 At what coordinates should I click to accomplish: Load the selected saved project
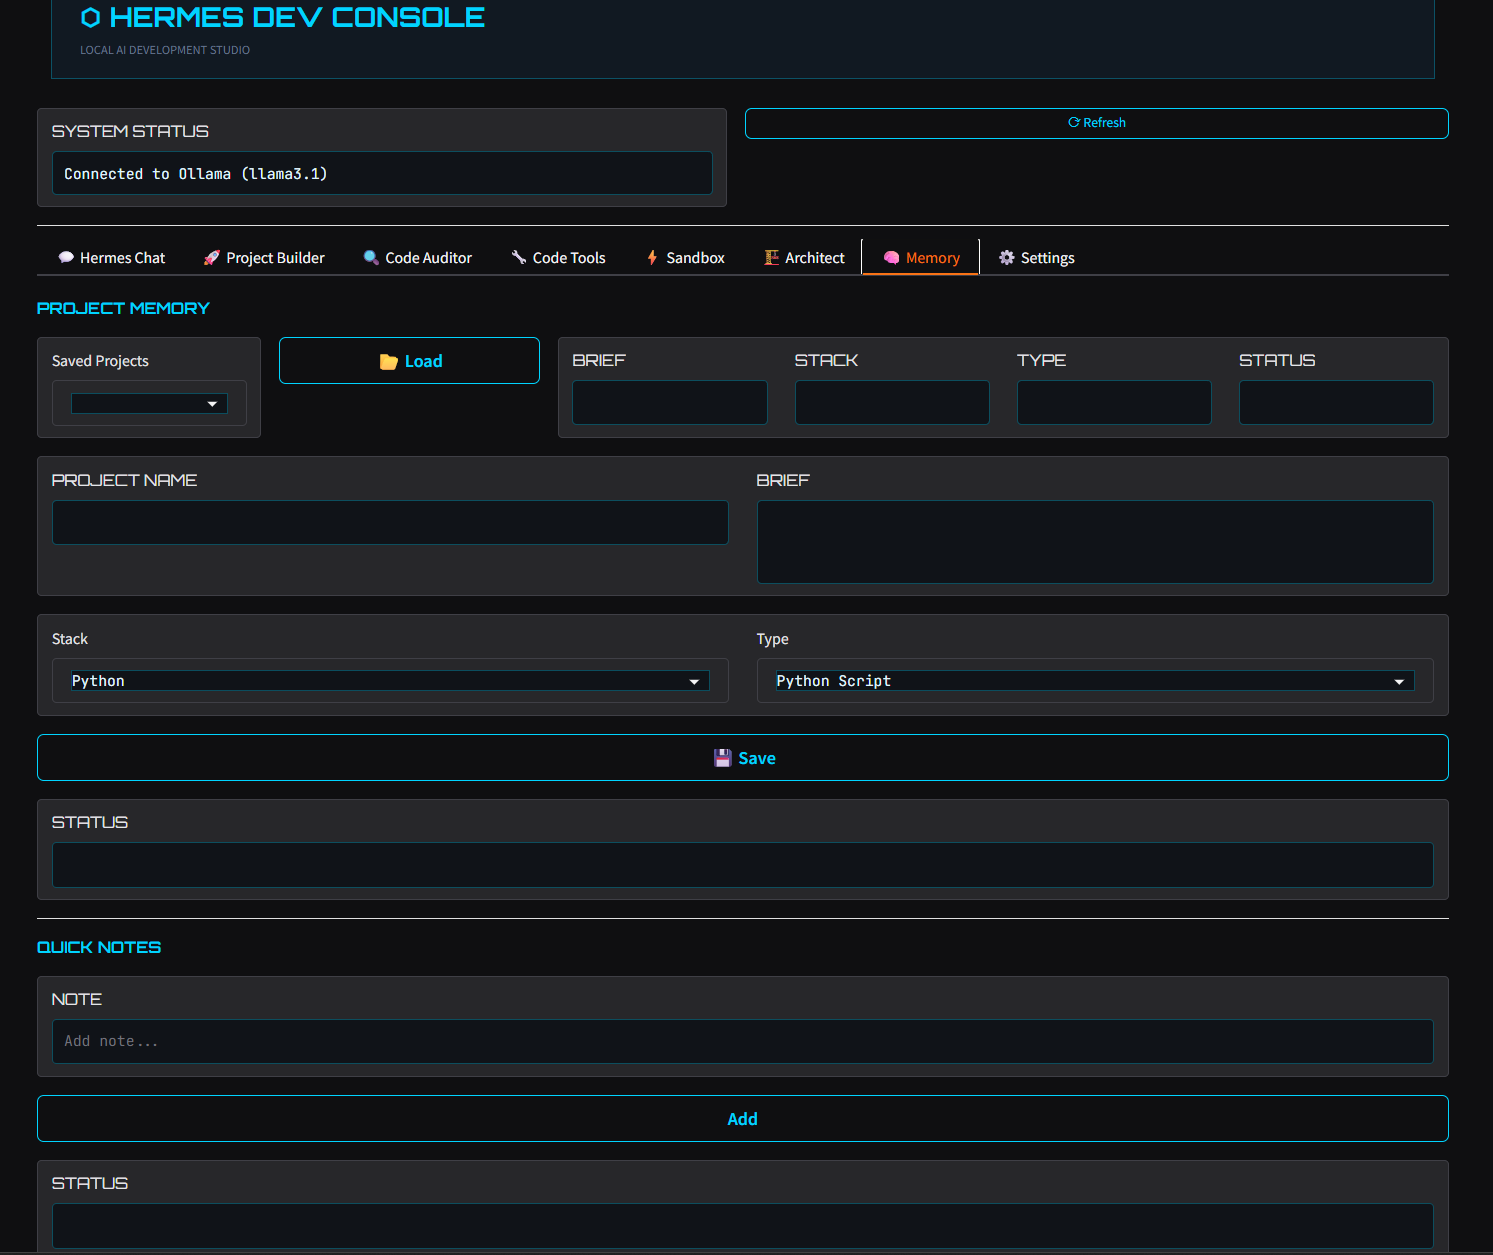(x=409, y=361)
